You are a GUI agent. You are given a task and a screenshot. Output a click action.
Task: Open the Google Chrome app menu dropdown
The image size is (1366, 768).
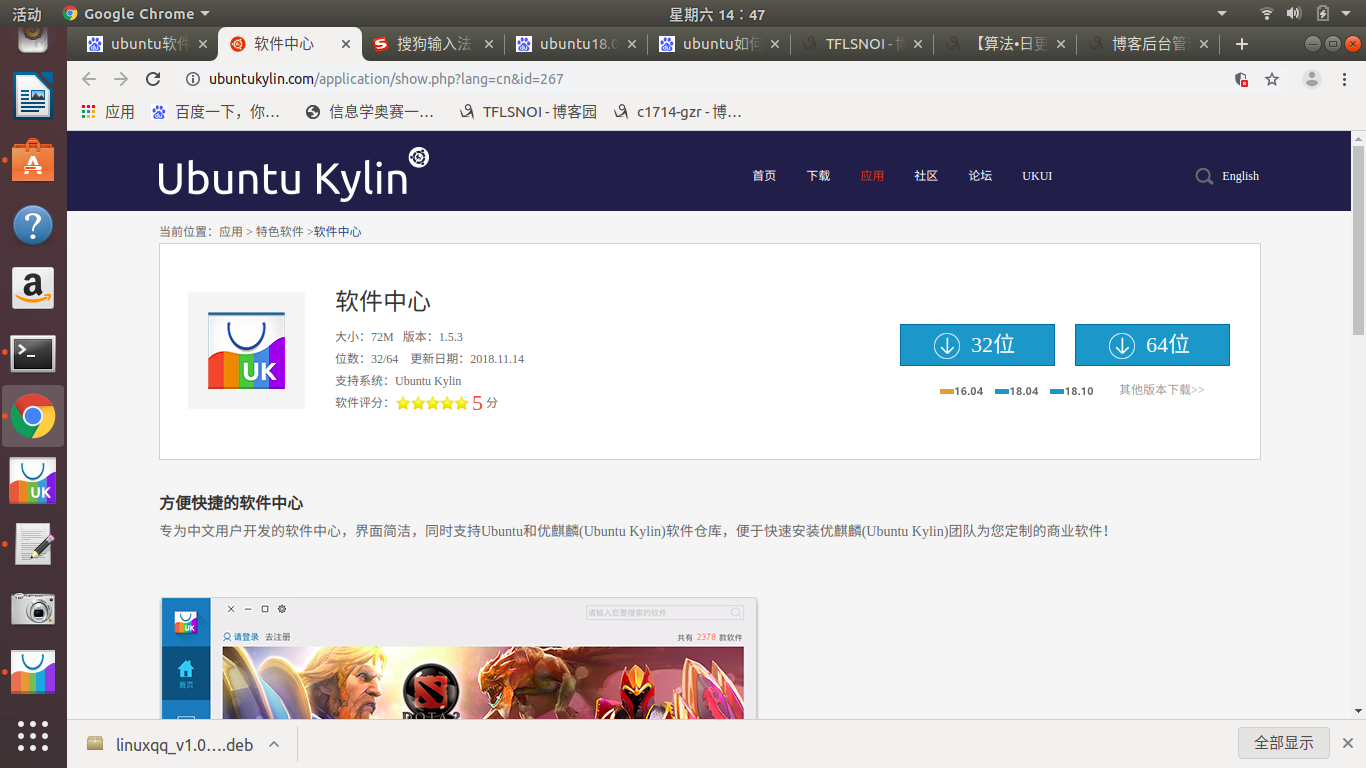point(137,14)
